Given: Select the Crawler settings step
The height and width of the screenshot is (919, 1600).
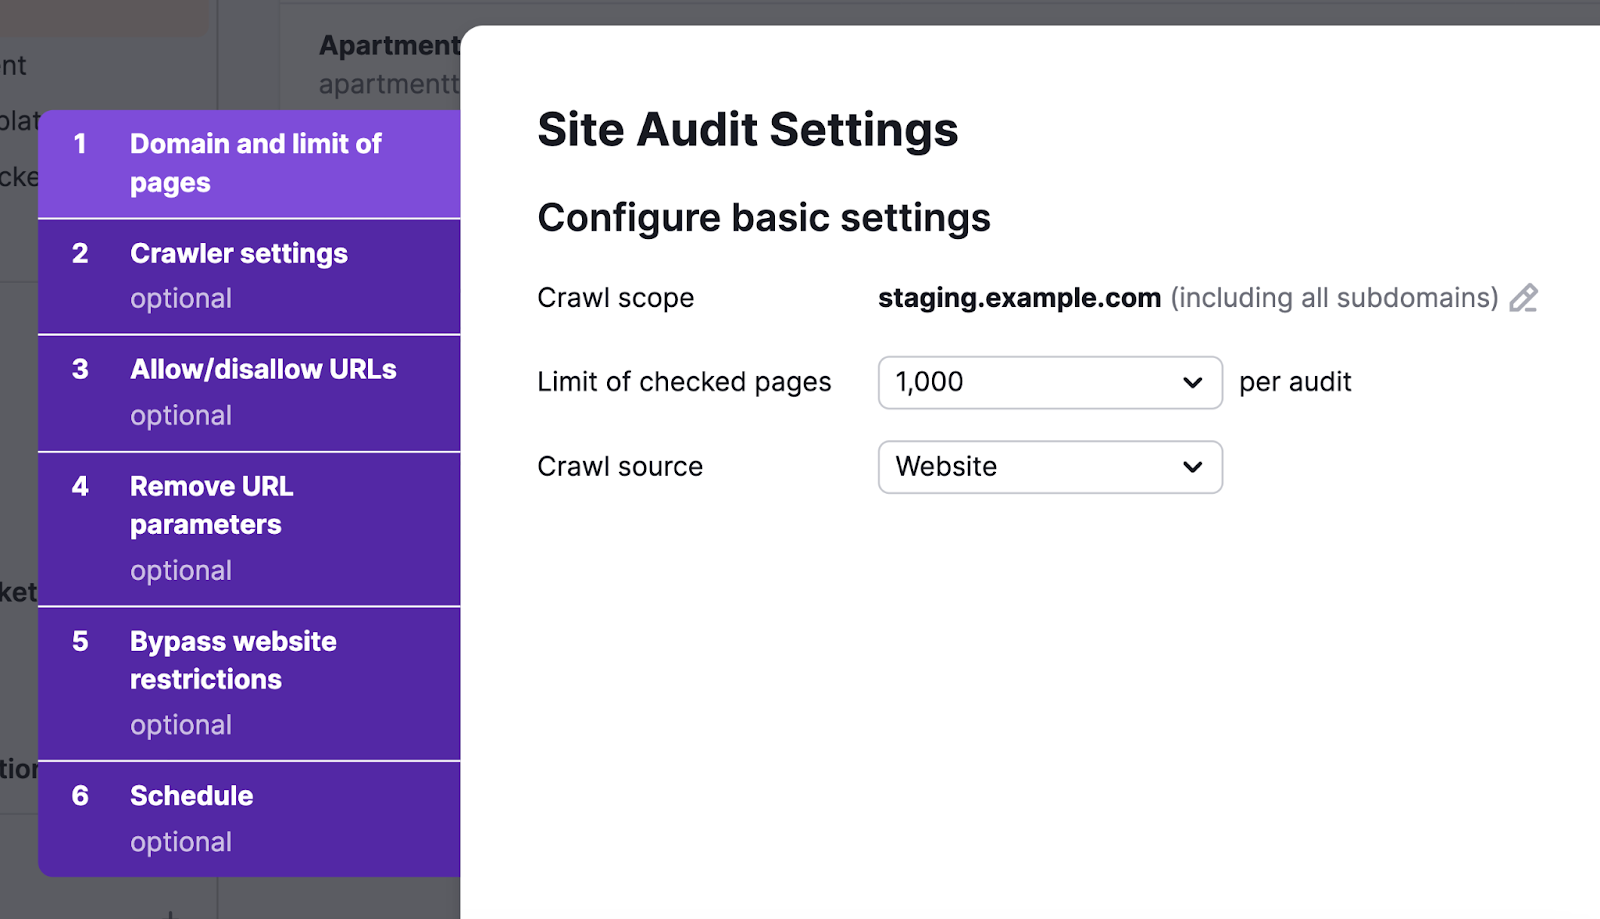Looking at the screenshot, I should 238,254.
